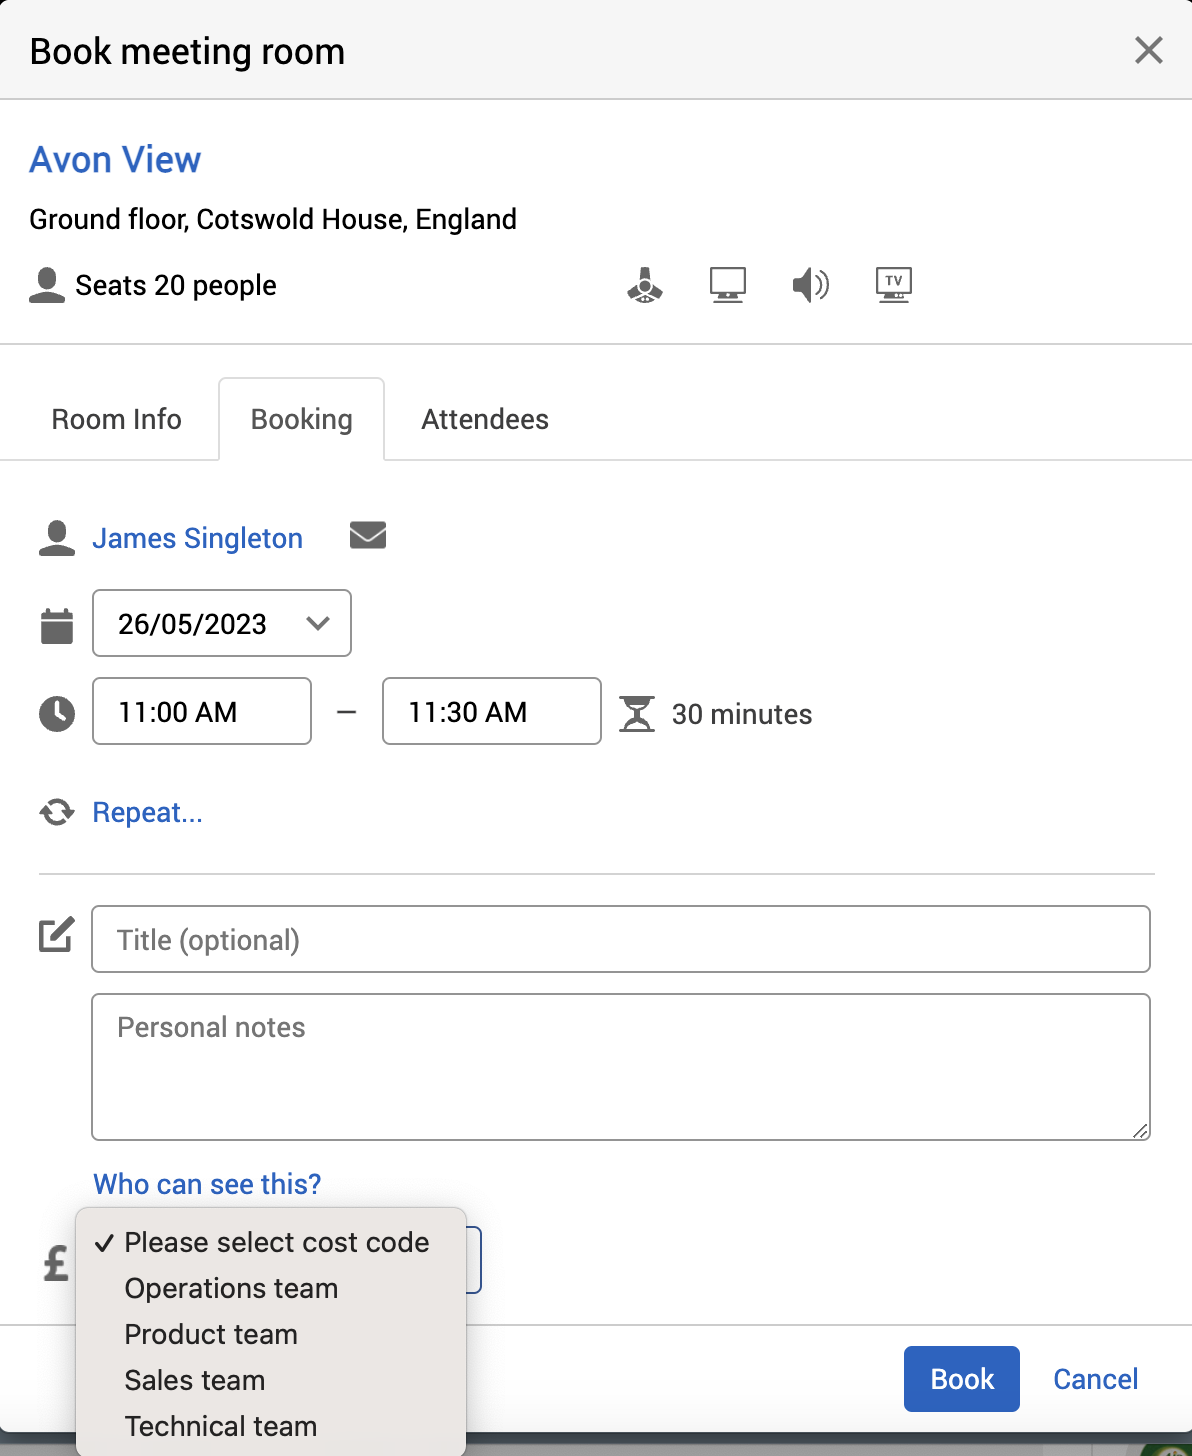Click the fan amenity icon

(645, 285)
